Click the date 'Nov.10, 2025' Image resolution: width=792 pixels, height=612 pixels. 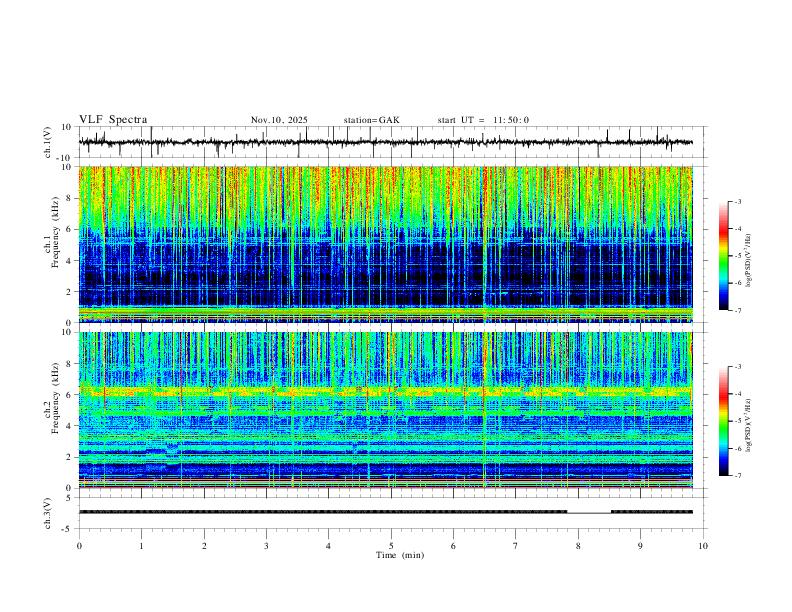pos(279,120)
